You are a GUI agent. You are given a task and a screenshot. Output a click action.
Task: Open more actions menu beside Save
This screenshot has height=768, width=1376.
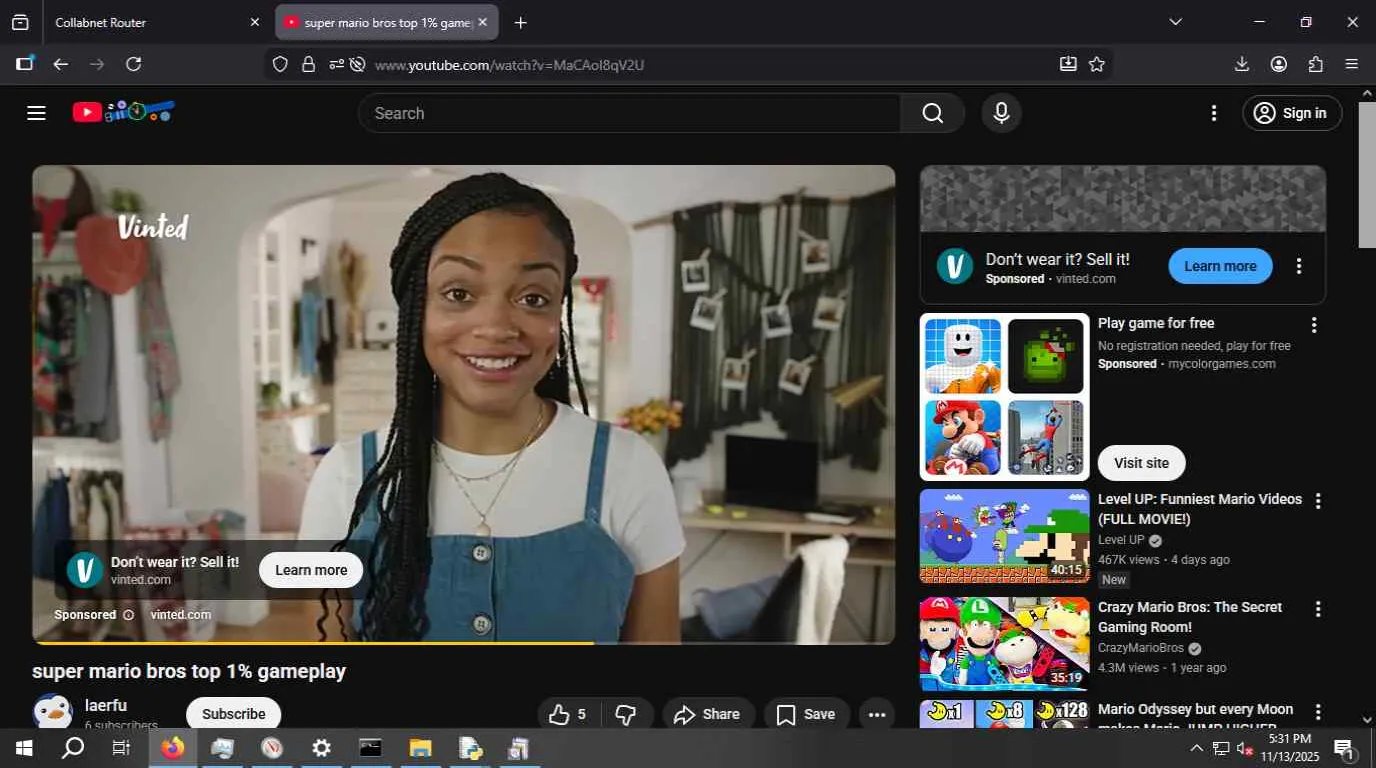click(877, 714)
